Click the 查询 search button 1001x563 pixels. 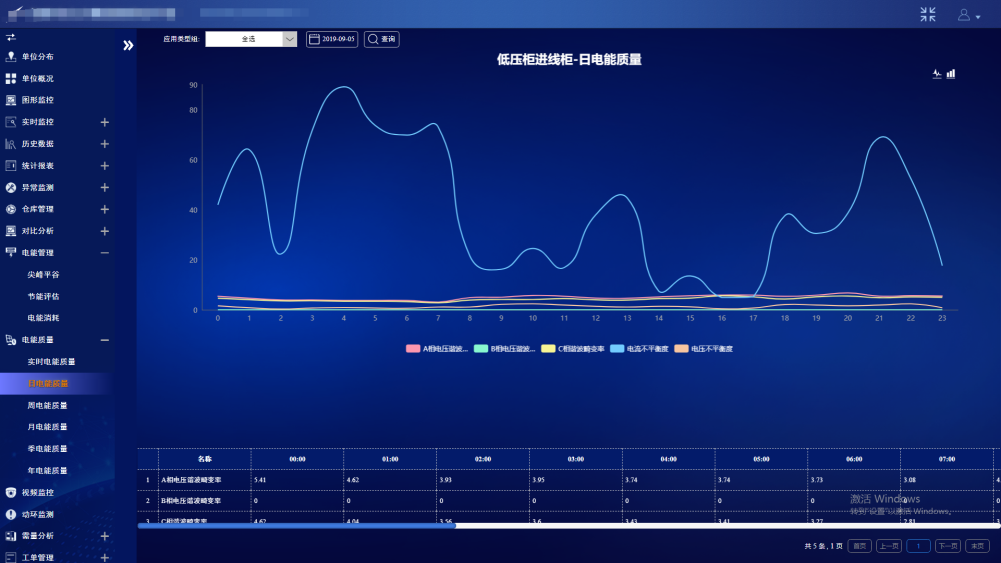coord(381,39)
